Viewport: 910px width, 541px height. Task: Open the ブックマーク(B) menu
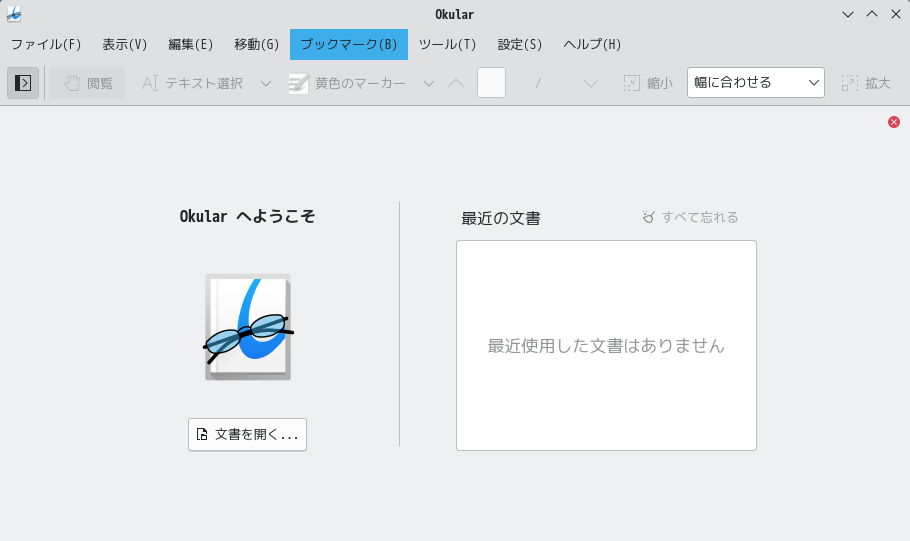(349, 44)
